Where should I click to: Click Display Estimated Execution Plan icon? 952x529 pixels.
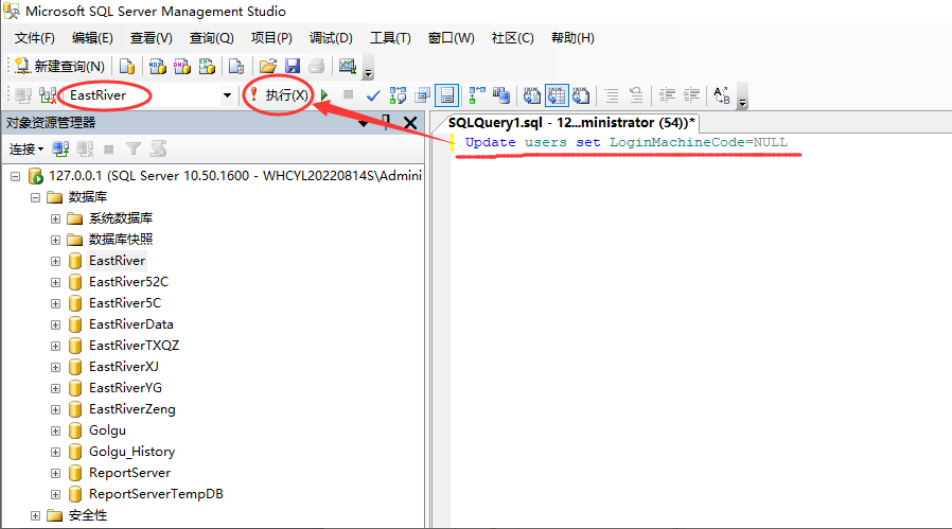click(398, 95)
